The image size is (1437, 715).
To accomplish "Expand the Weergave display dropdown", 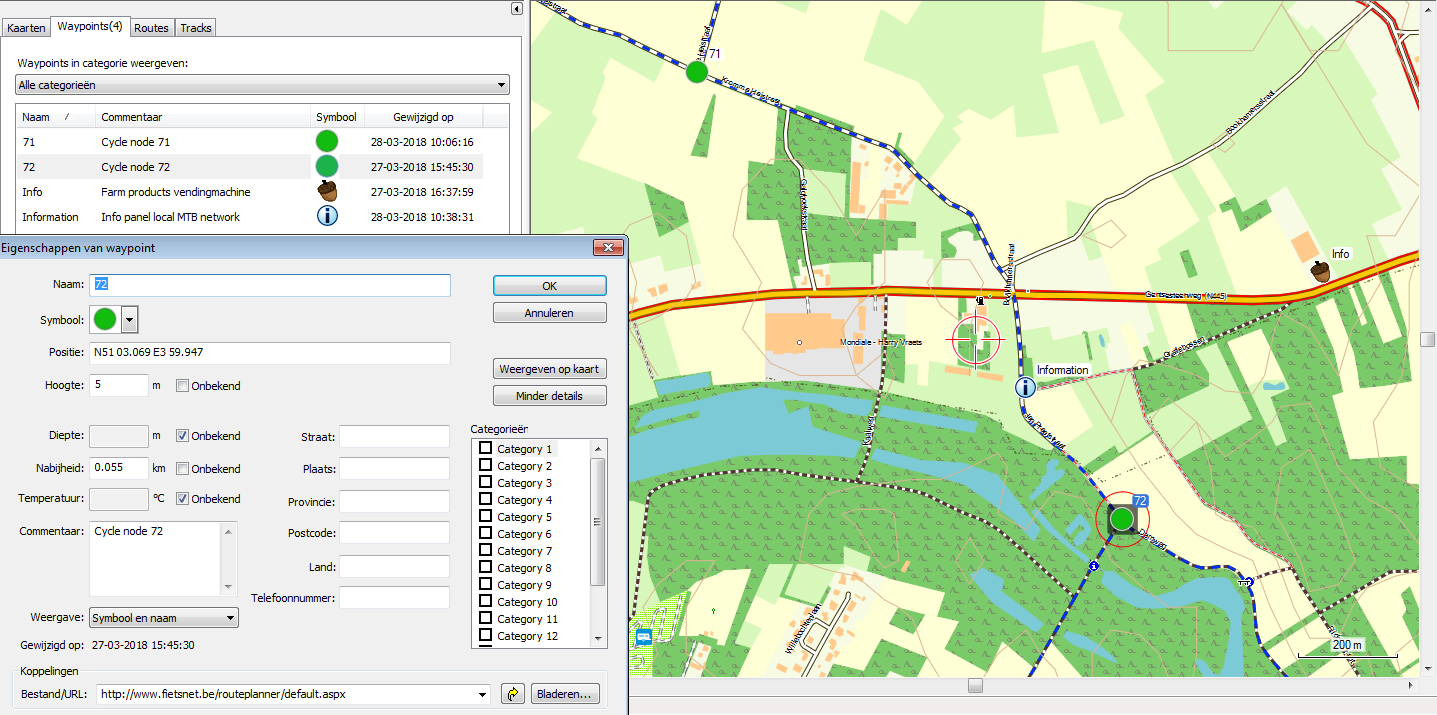I will coord(231,618).
